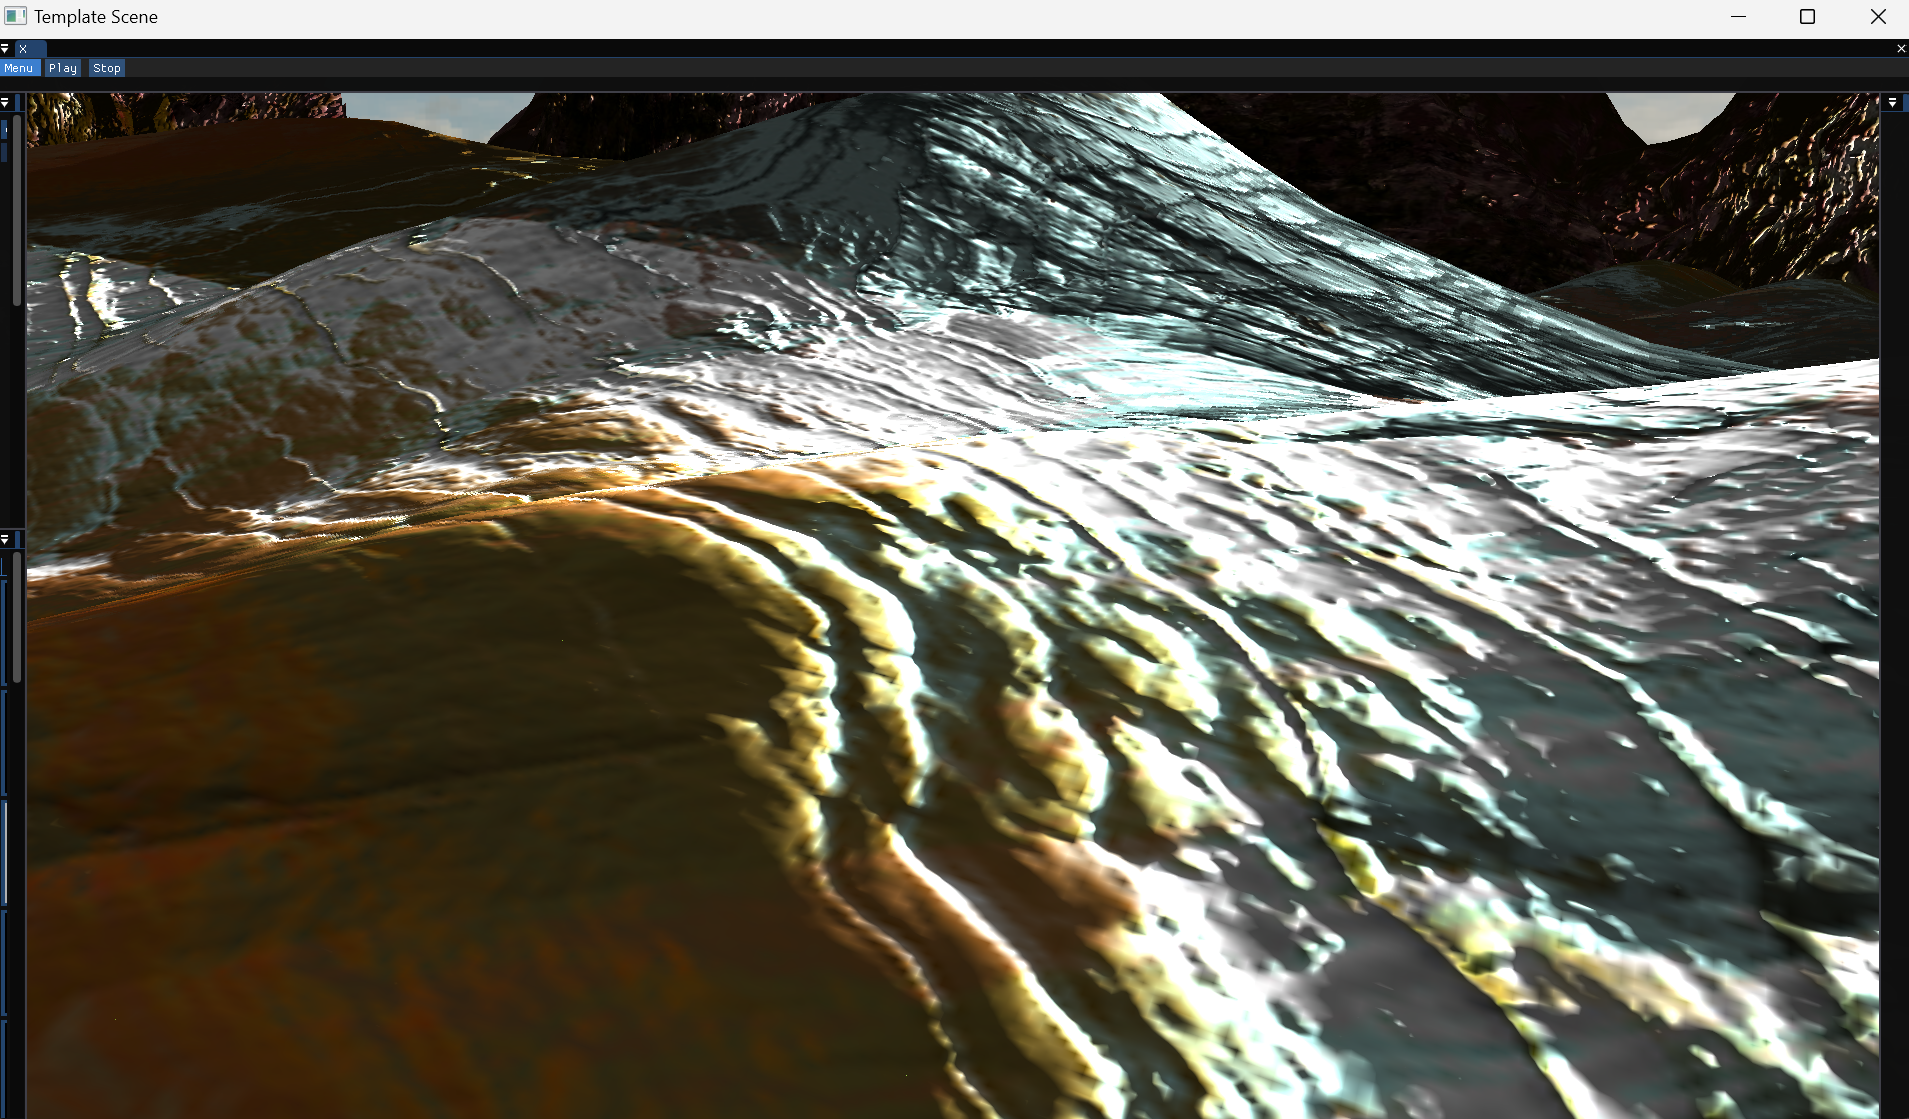Open the dock menu arrow beside the X tab

5,49
